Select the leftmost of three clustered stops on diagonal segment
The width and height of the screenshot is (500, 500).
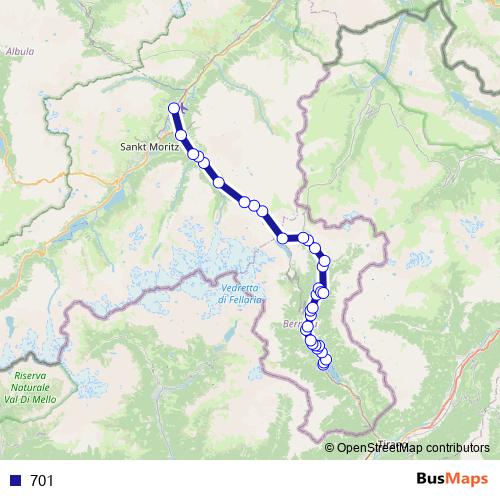point(244,202)
